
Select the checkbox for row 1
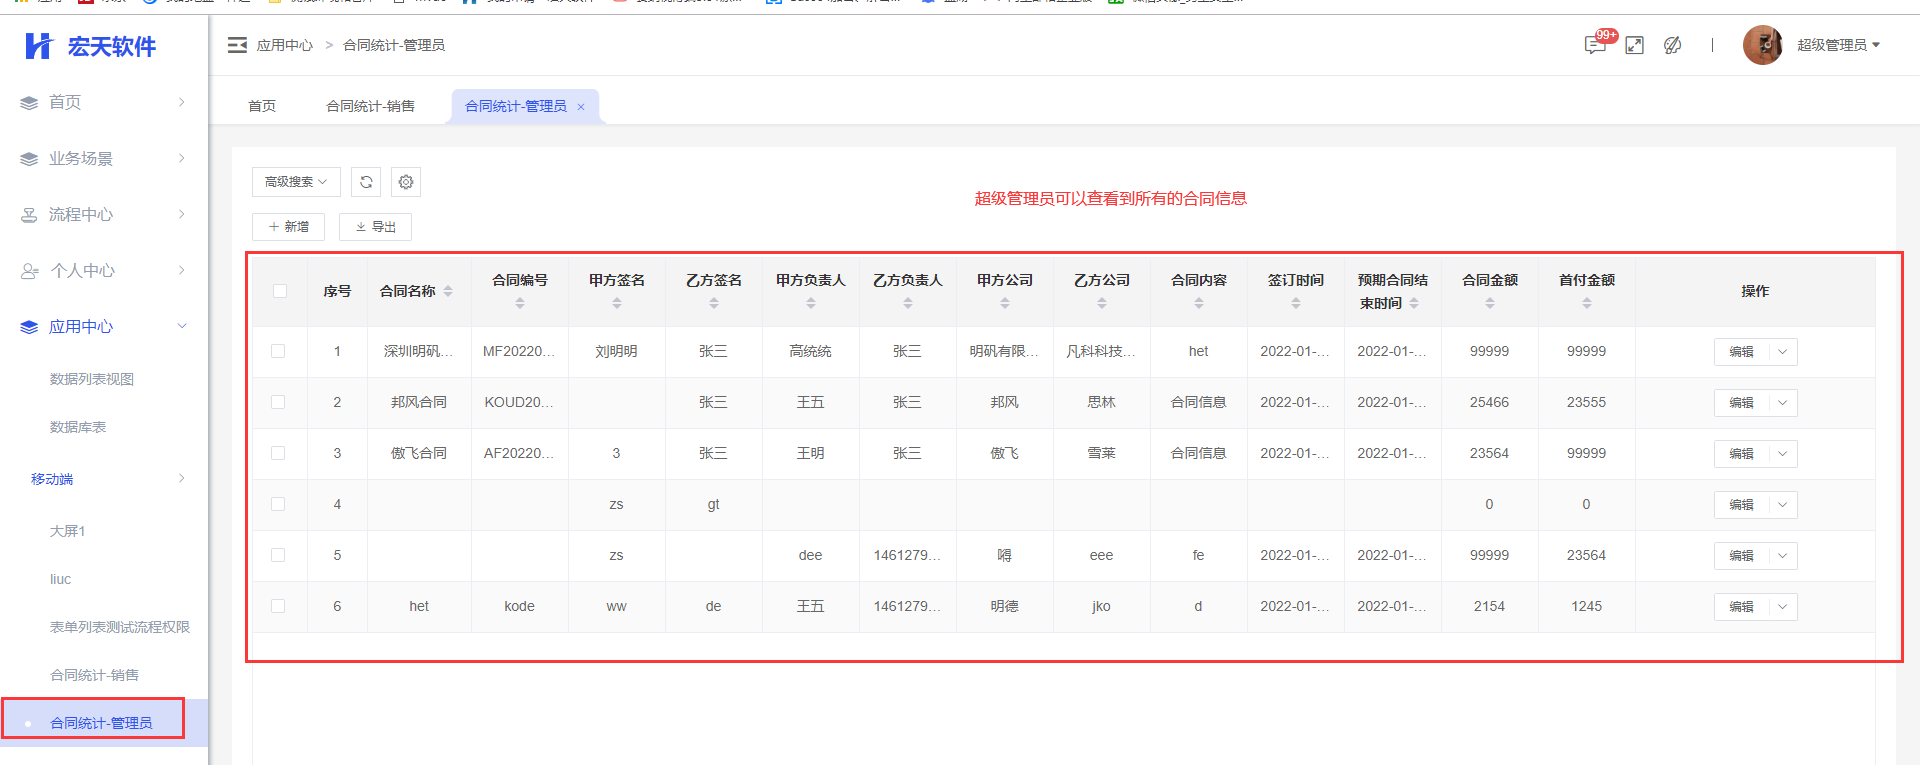[x=278, y=351]
